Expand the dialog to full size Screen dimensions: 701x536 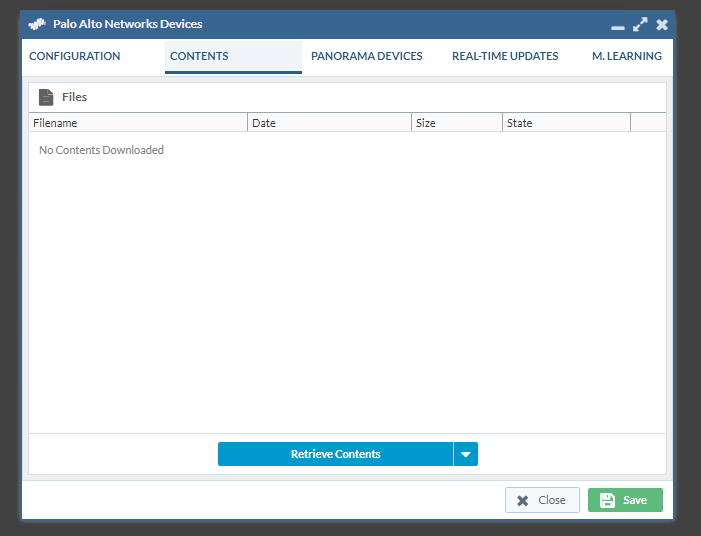tap(640, 24)
